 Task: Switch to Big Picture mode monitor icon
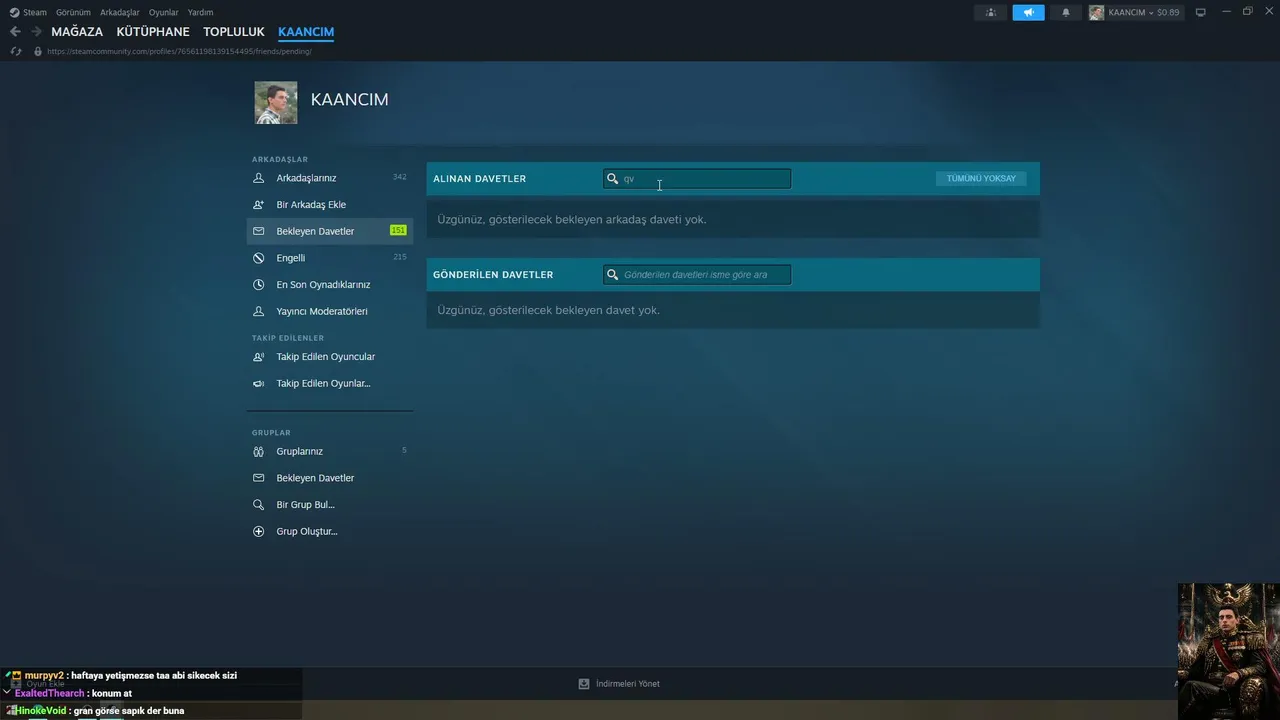point(1201,12)
